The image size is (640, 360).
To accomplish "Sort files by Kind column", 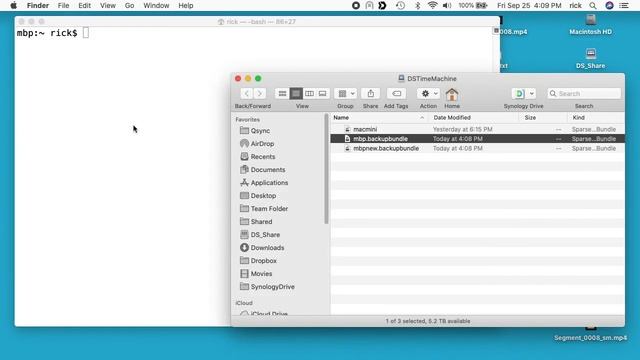I will pyautogui.click(x=595, y=118).
